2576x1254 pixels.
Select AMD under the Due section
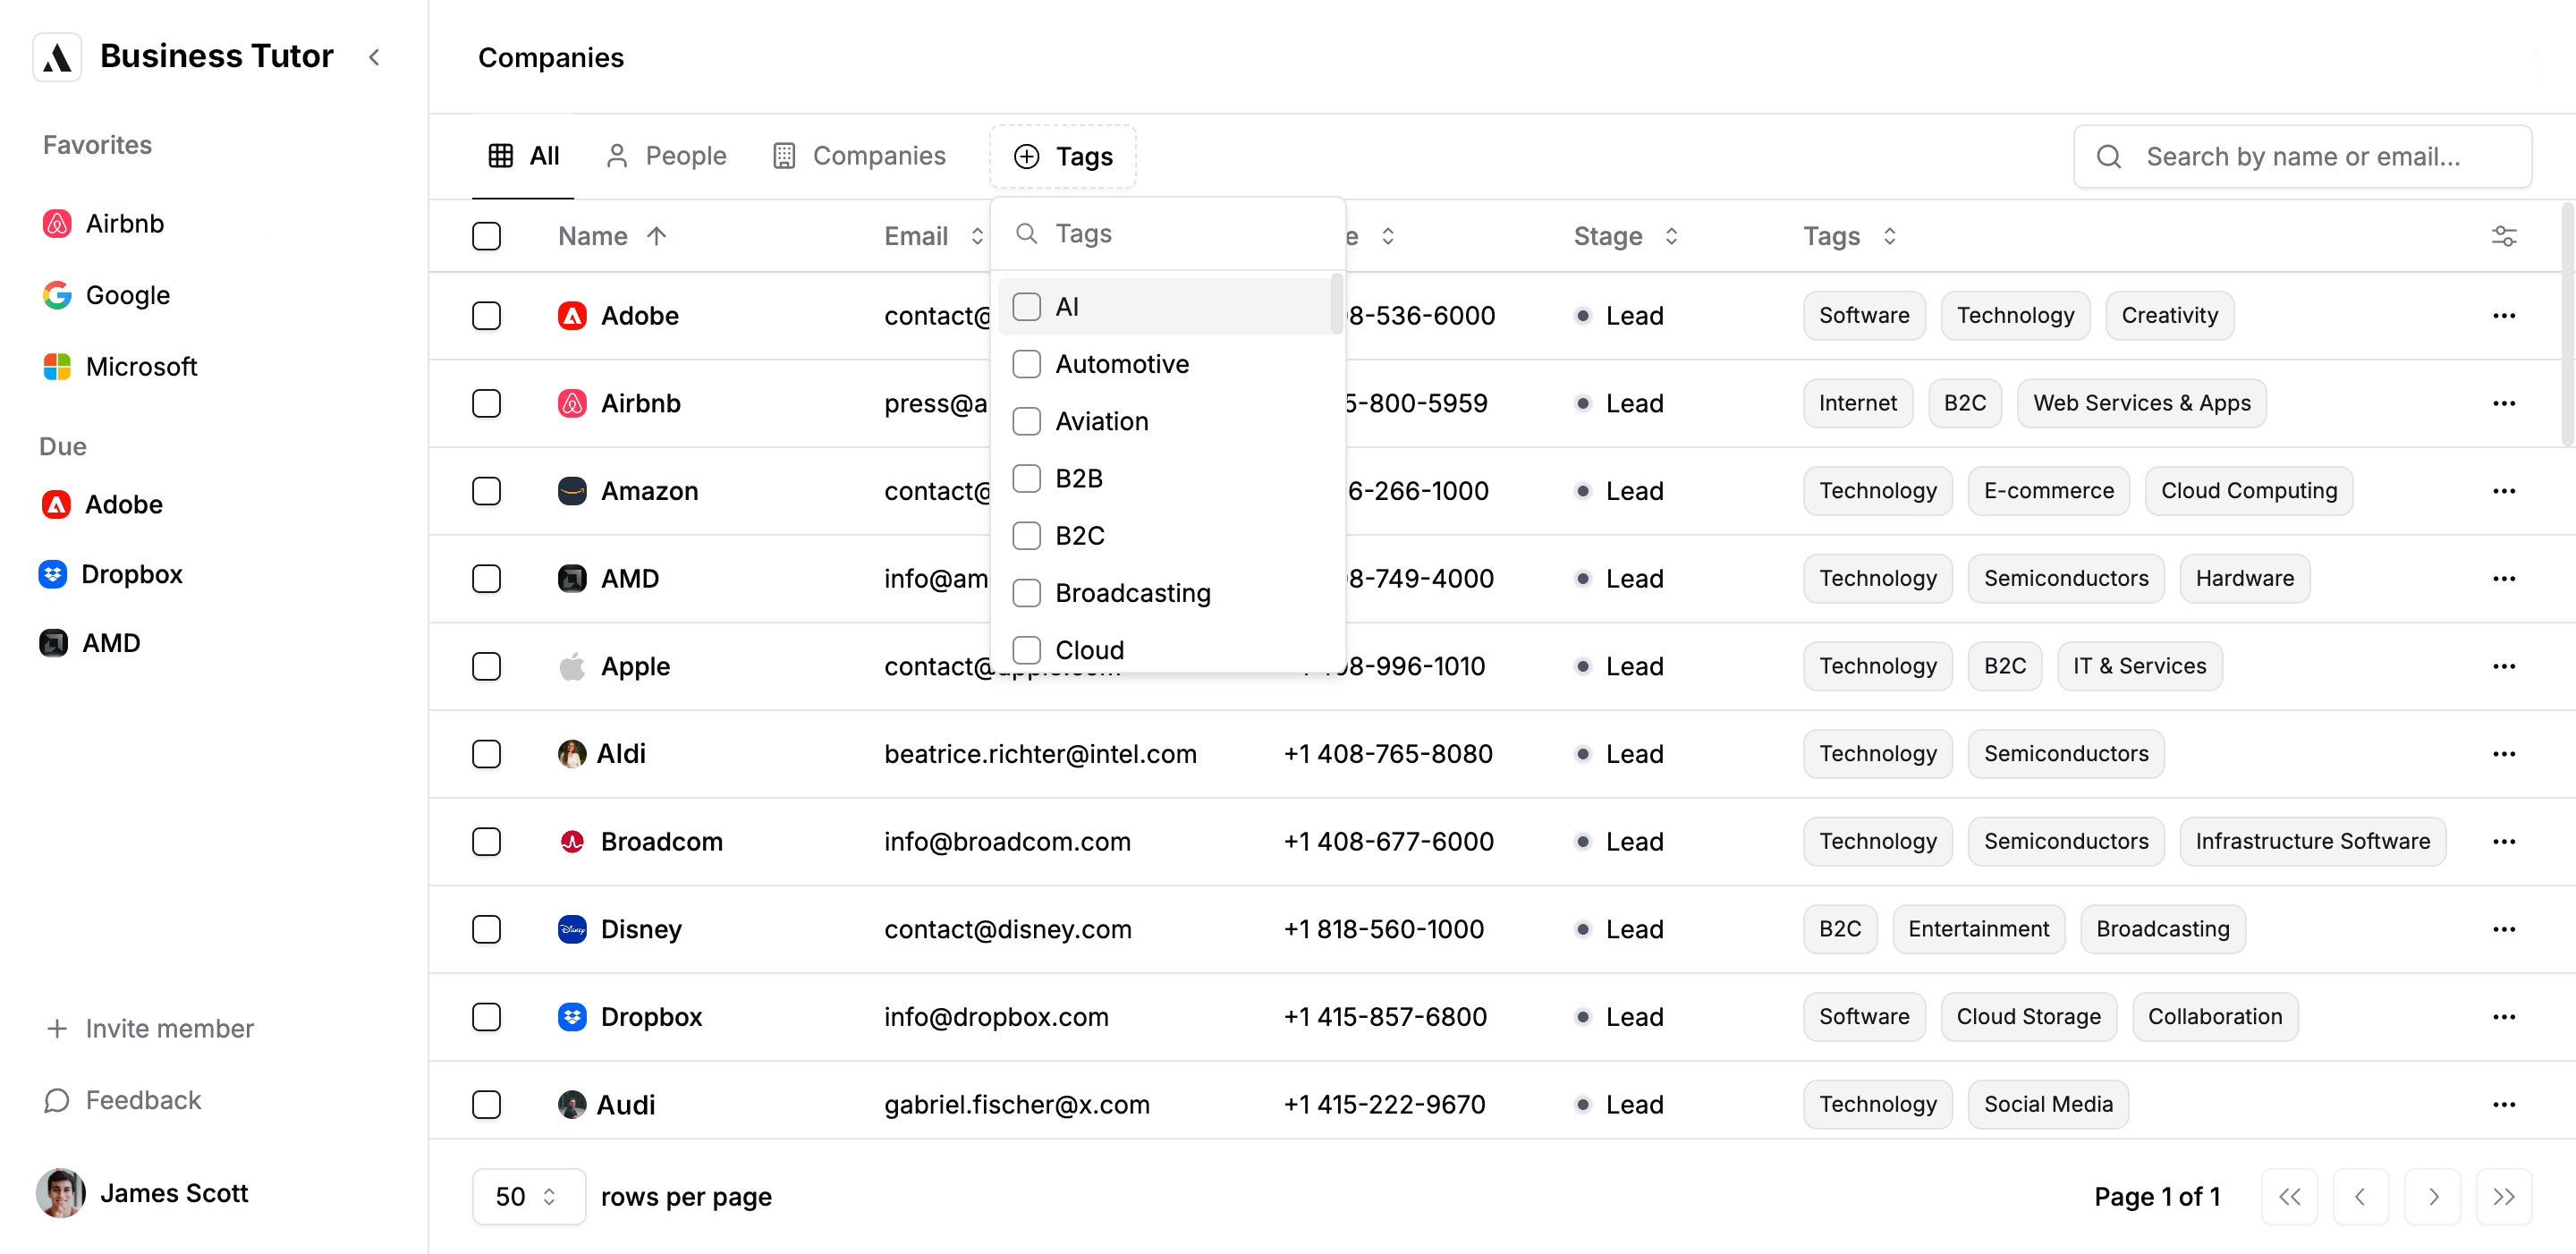[x=110, y=642]
